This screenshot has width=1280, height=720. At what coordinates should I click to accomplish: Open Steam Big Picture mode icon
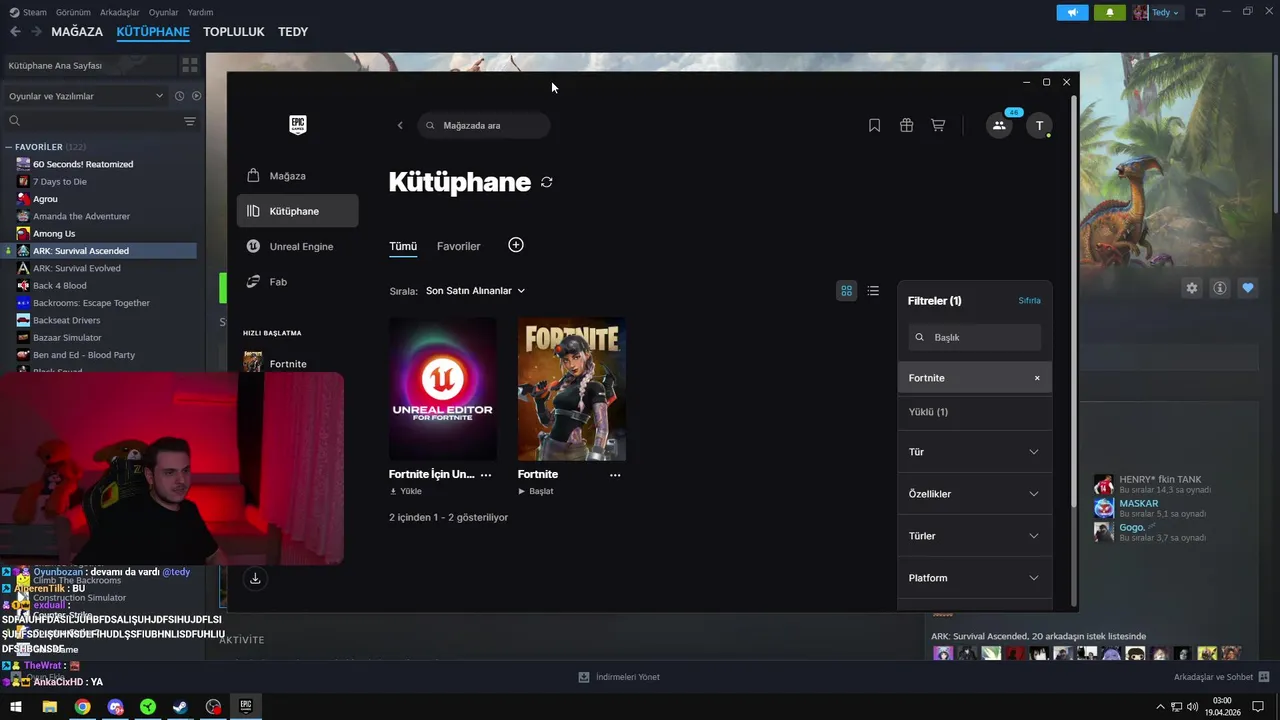pyautogui.click(x=1201, y=12)
